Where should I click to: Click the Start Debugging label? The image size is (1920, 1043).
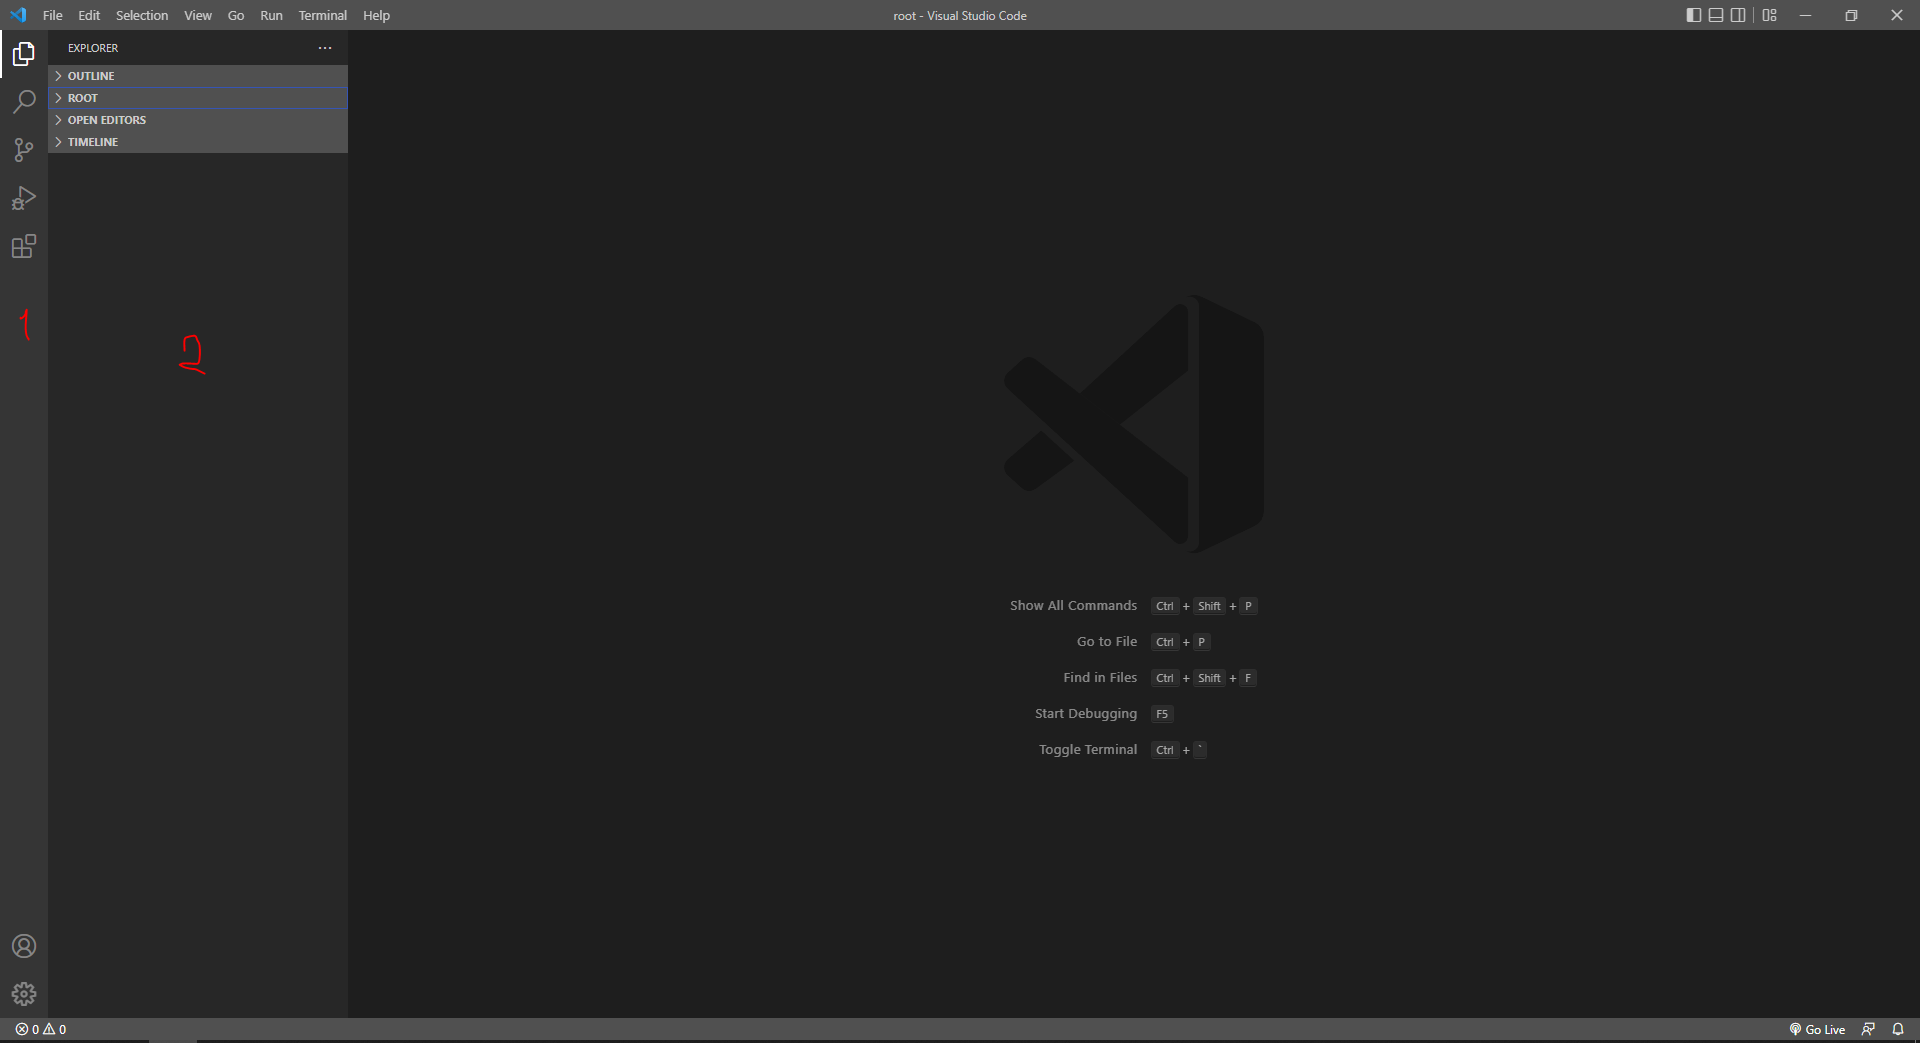1086,714
